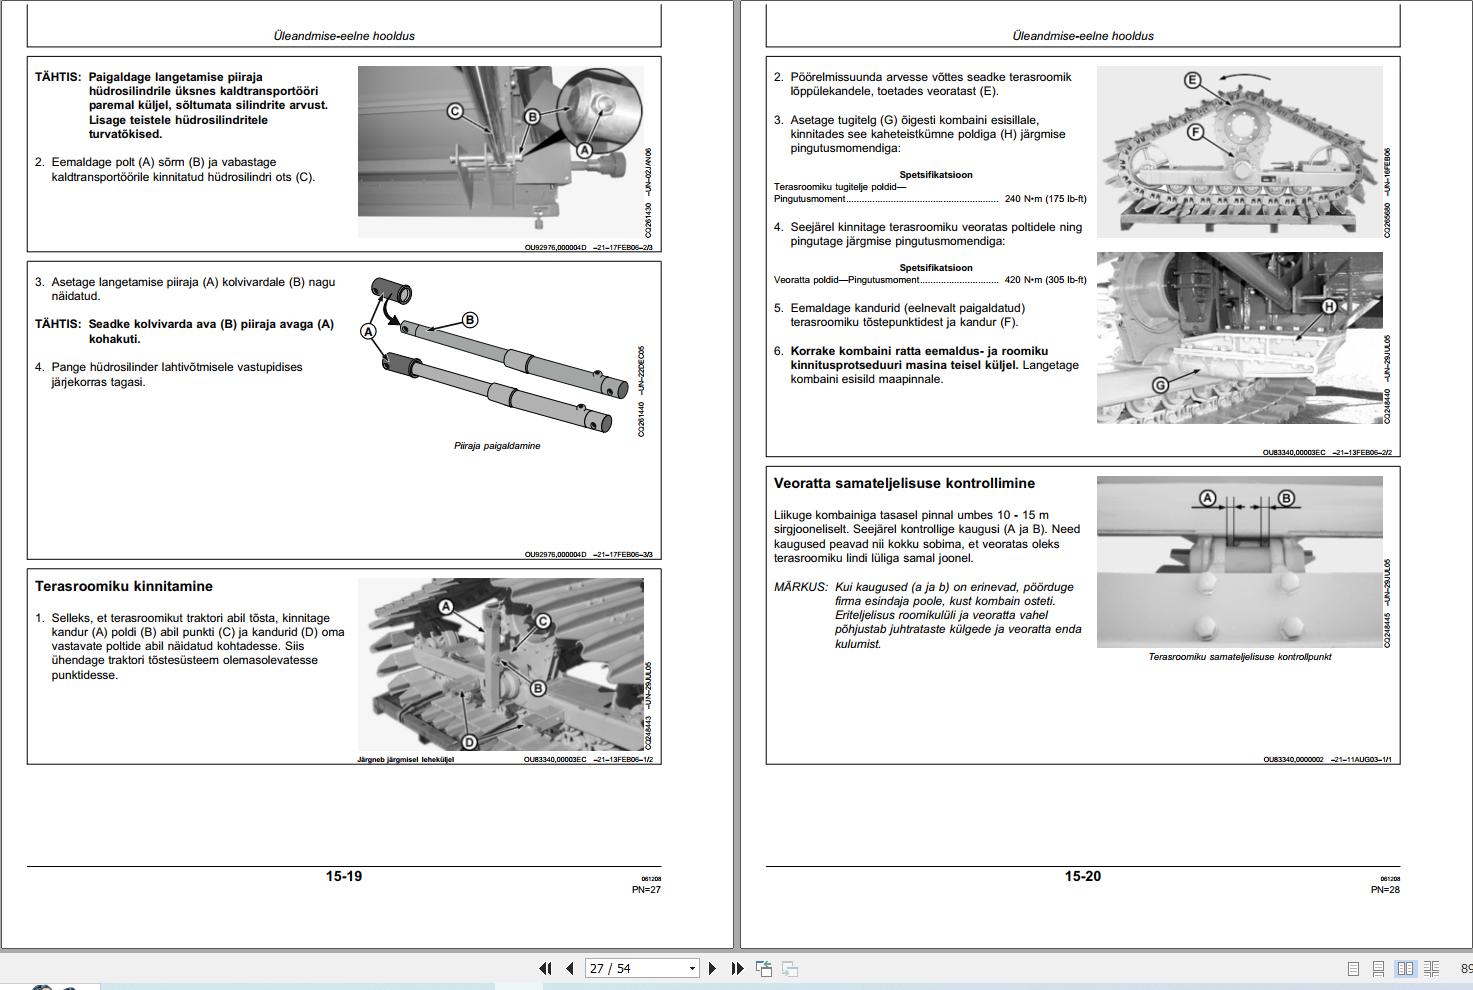The image size is (1473, 990).
Task: Click the support beam photo with labels G and H
Action: (x=1240, y=338)
